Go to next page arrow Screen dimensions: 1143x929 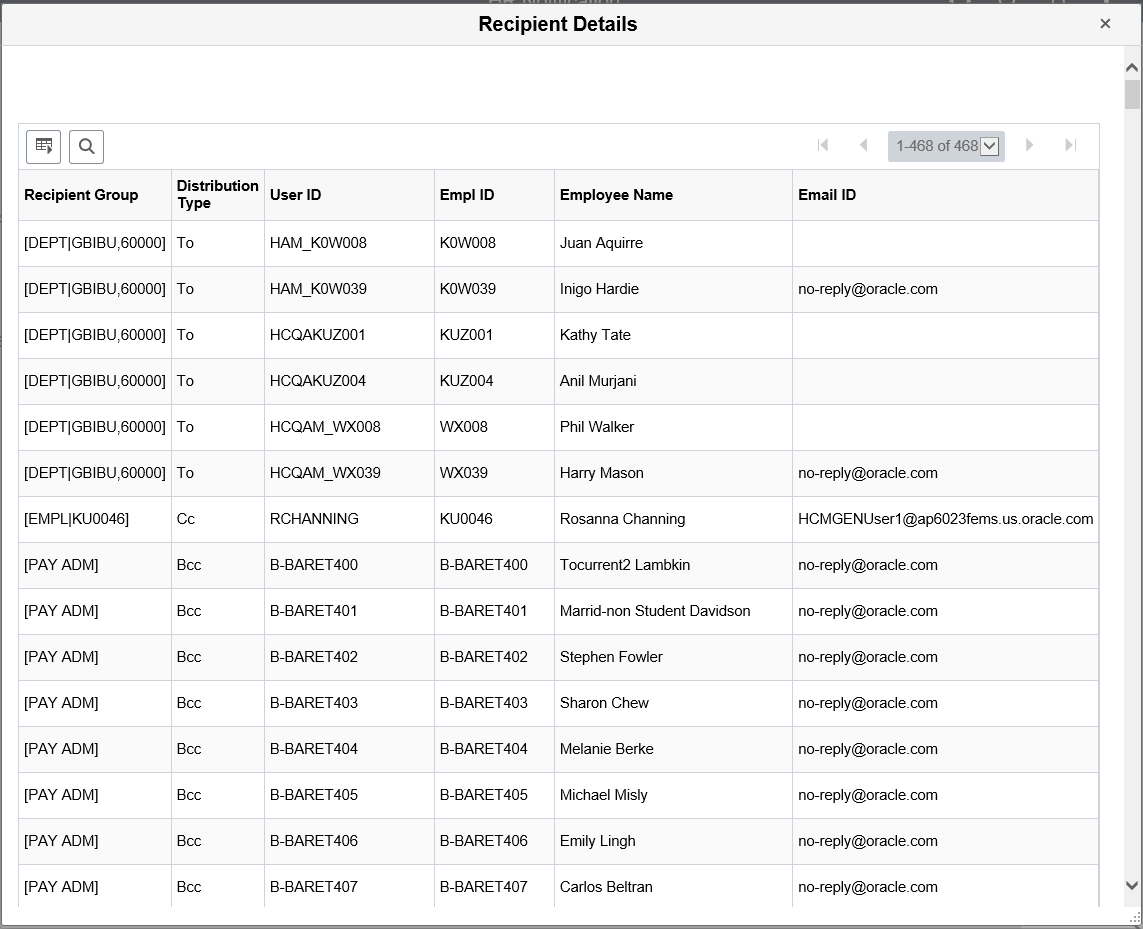(1029, 145)
